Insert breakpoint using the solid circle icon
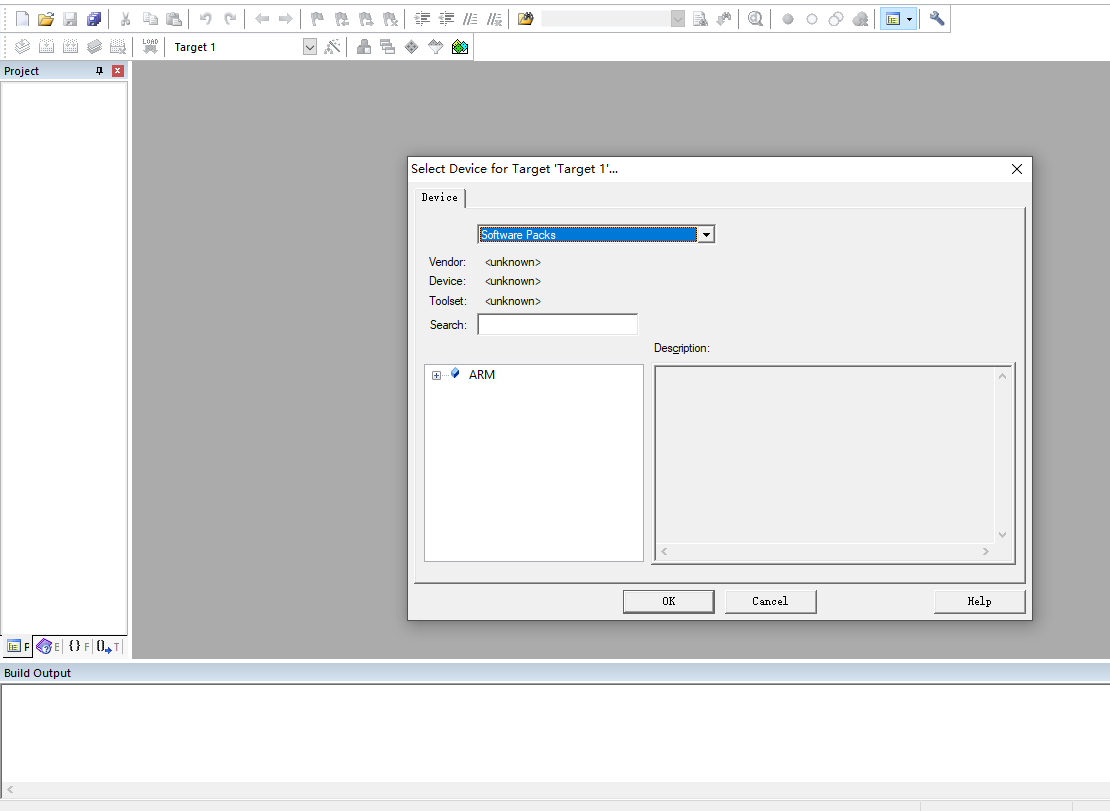Screen dimensions: 1110x811 (x=788, y=19)
